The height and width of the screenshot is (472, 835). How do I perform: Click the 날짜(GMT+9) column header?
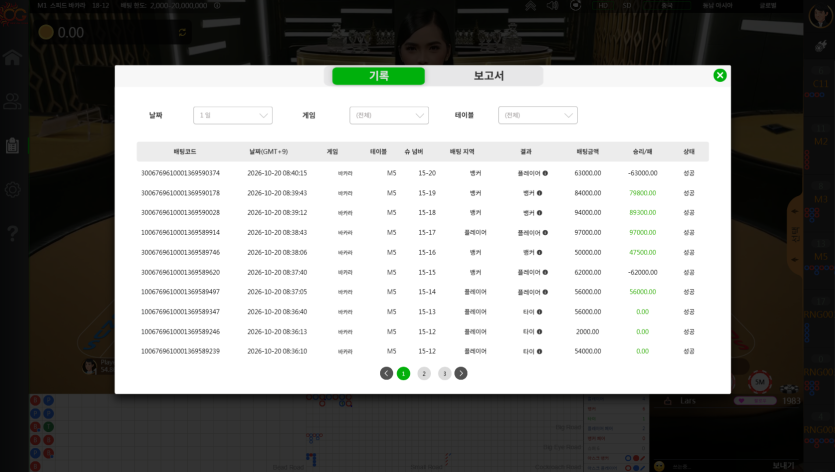tap(268, 152)
